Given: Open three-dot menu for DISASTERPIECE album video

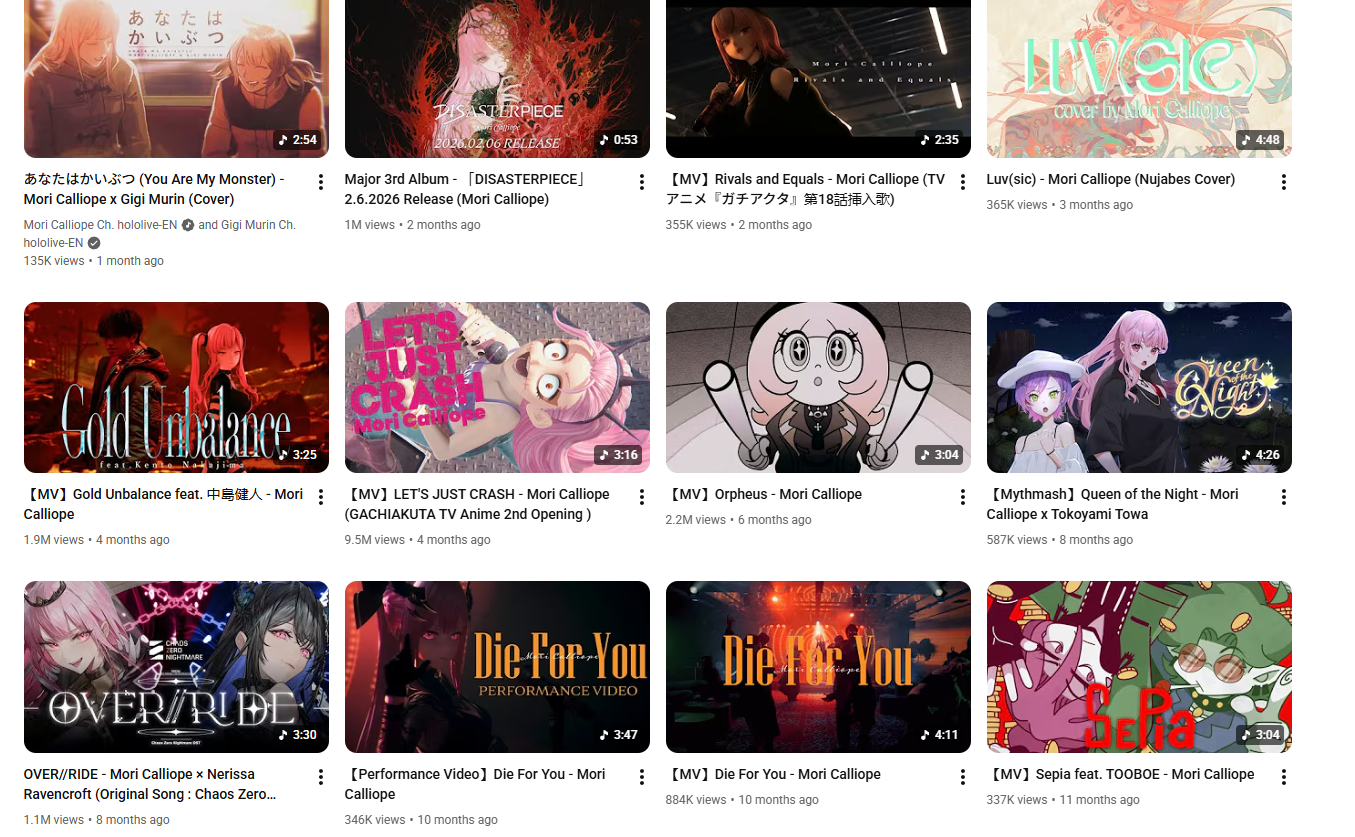Looking at the screenshot, I should (641, 182).
